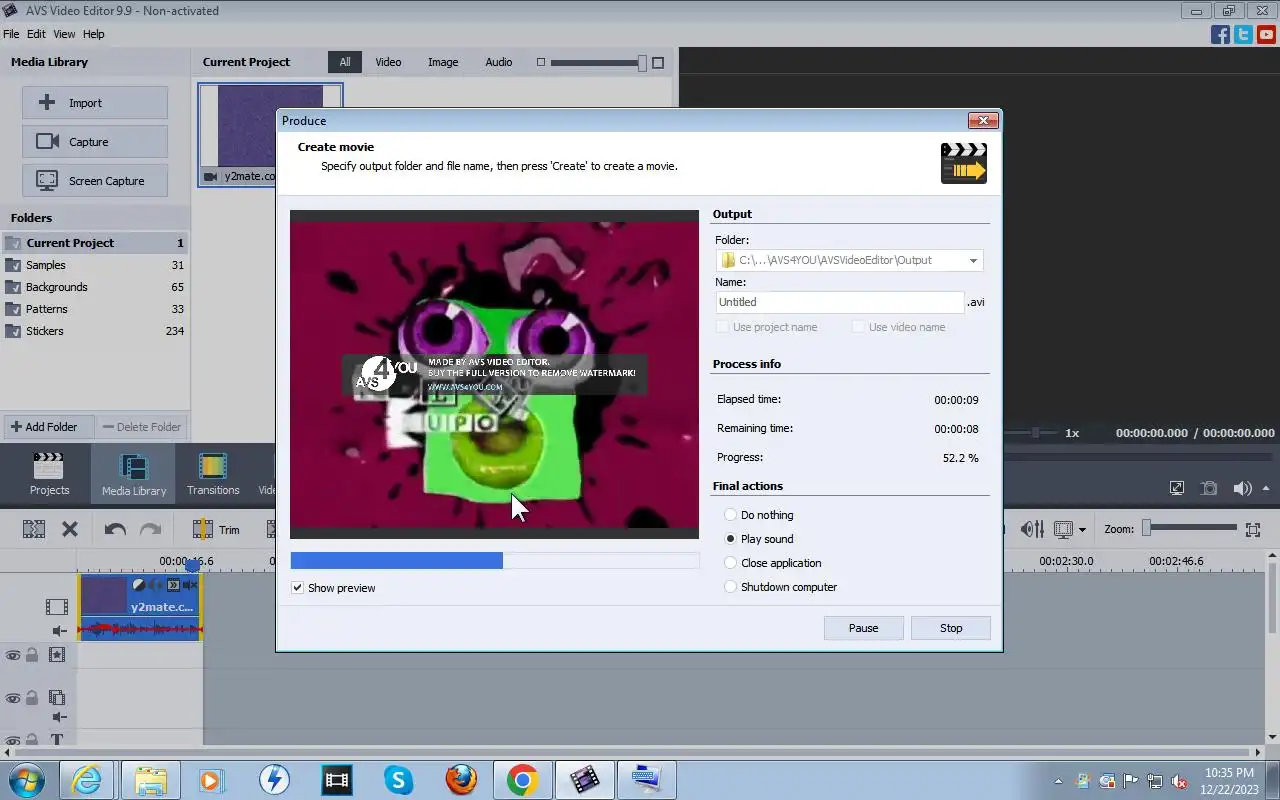Open the File menu
Image resolution: width=1280 pixels, height=800 pixels.
(11, 34)
